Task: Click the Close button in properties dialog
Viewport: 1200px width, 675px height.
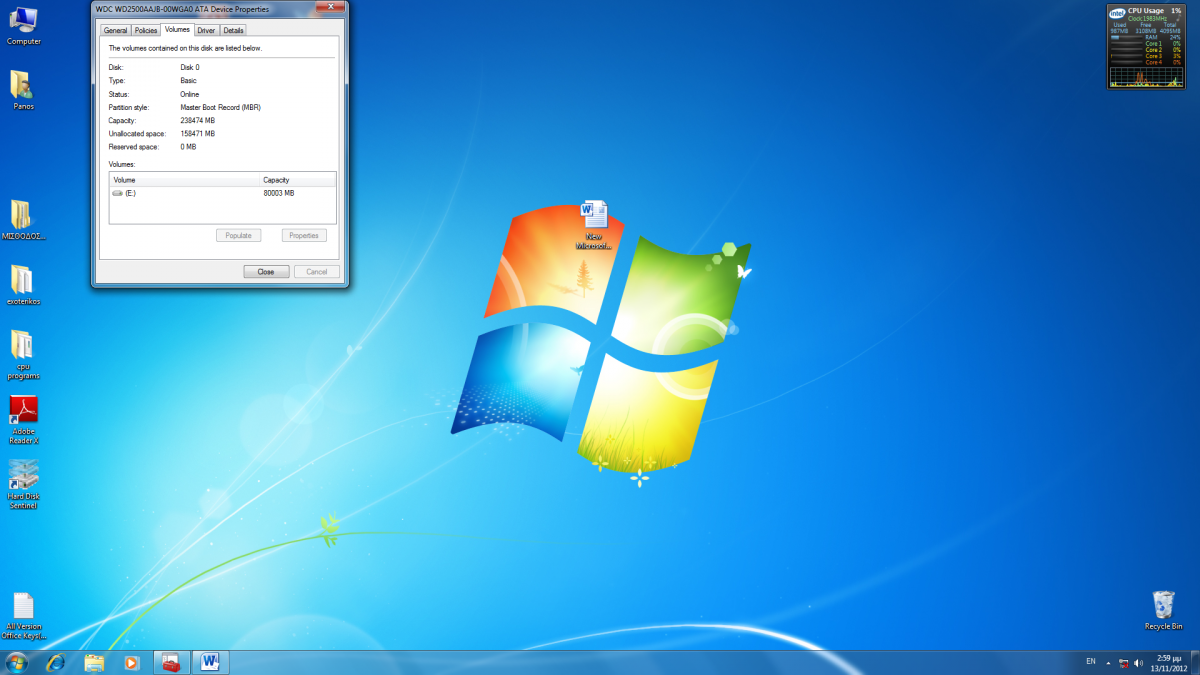Action: point(266,272)
